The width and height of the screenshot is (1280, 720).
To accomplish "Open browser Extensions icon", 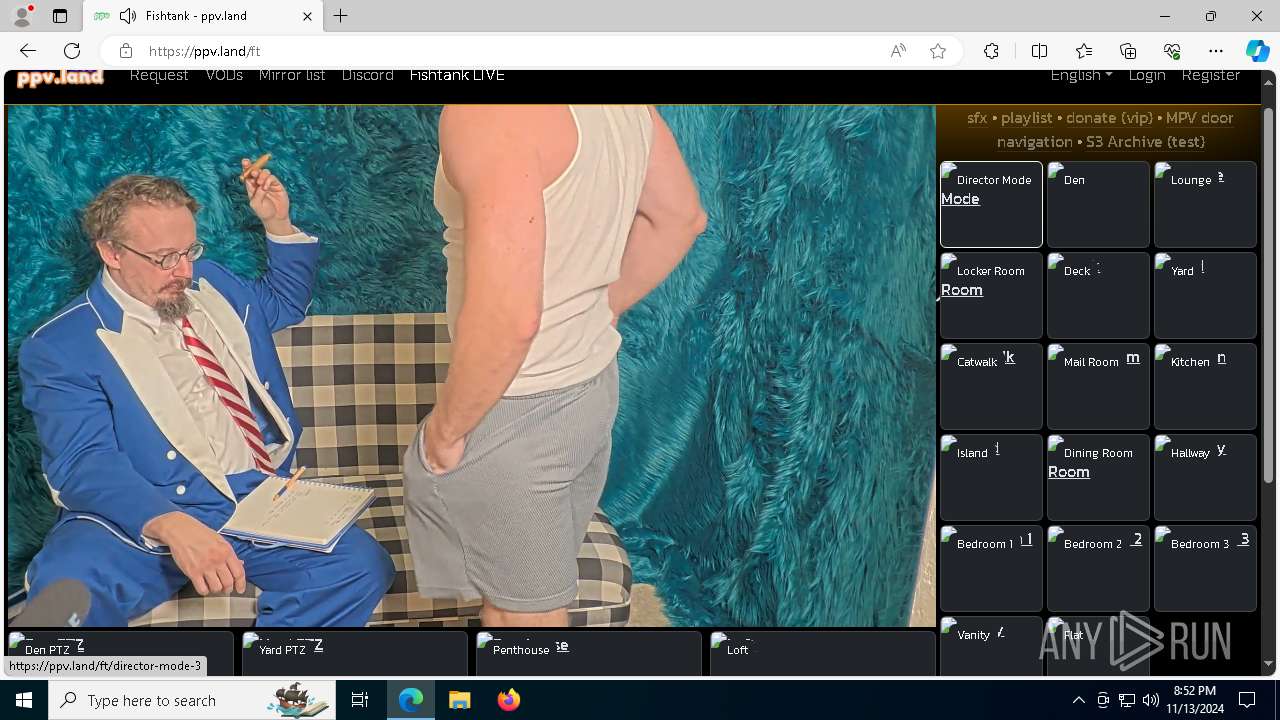I will pos(991,51).
